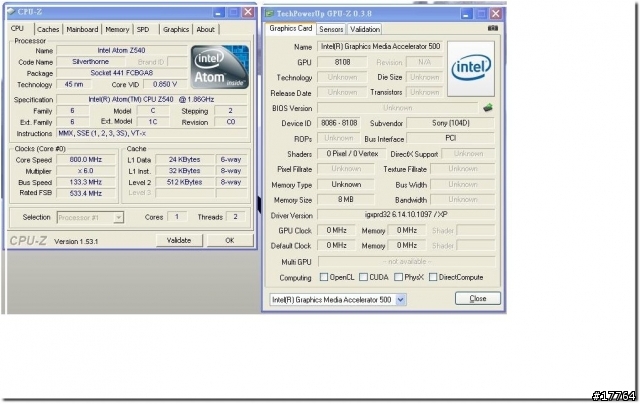This screenshot has height=404, width=640.
Task: Click the Core VID value 0.850 V
Action: pos(165,84)
